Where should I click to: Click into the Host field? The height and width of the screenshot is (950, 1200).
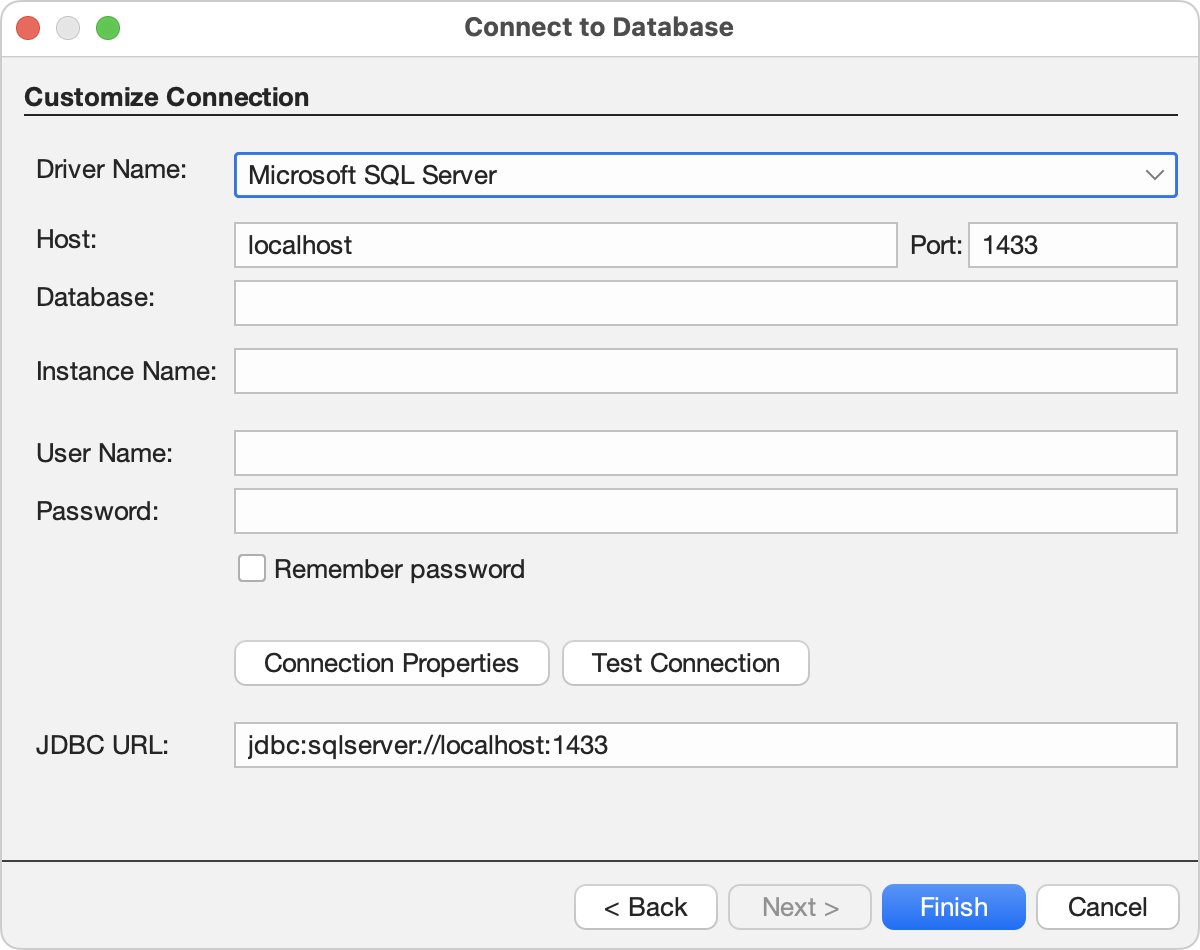tap(565, 245)
